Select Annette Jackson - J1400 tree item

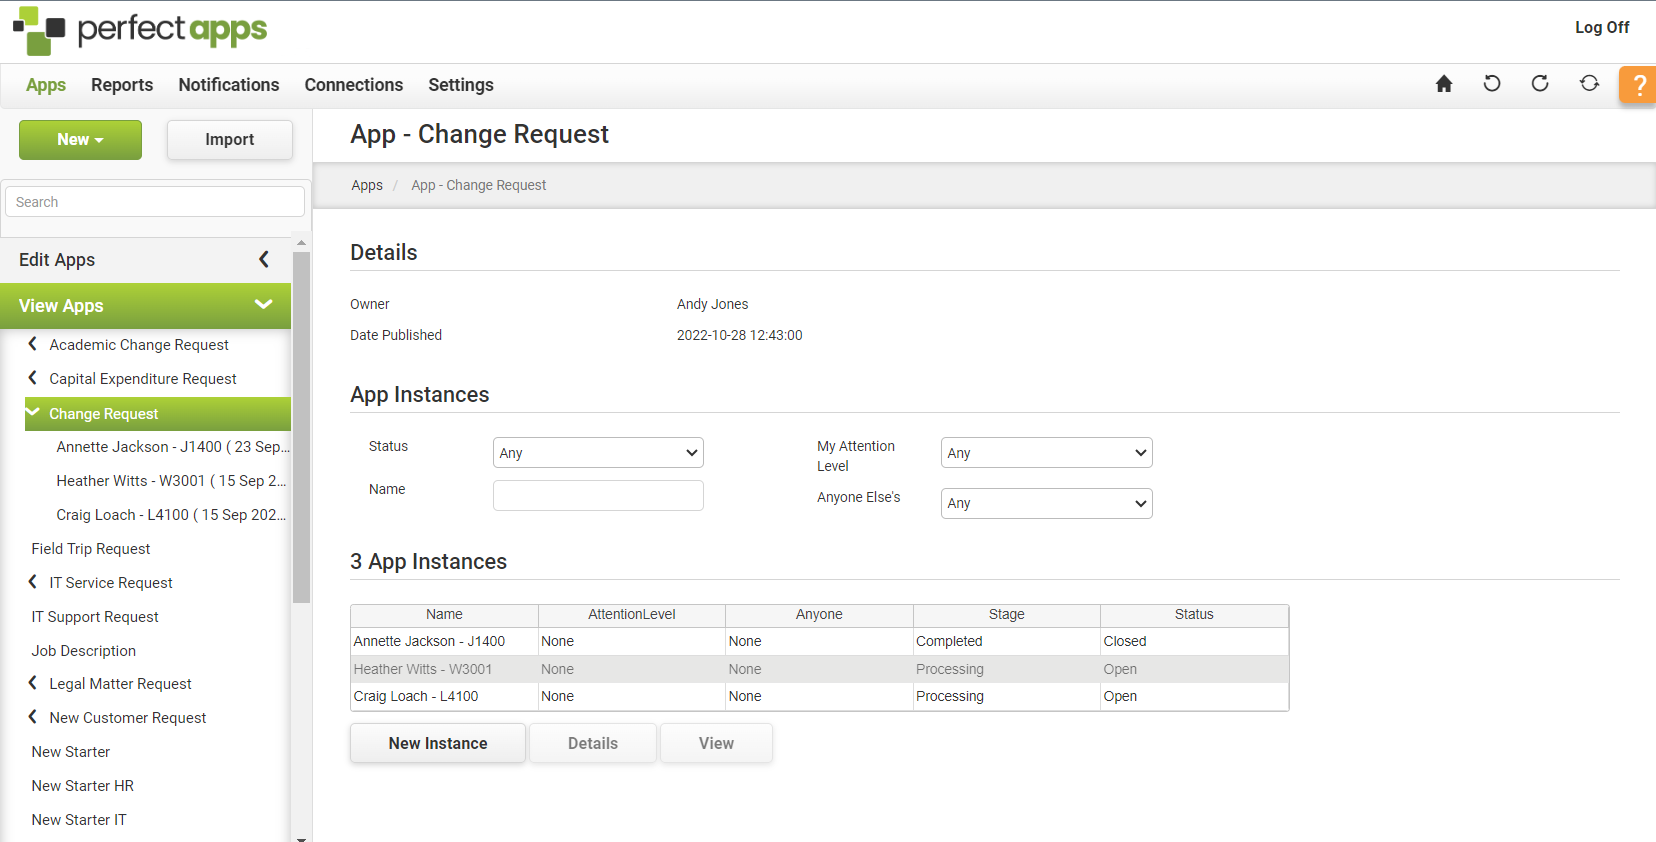tap(173, 447)
